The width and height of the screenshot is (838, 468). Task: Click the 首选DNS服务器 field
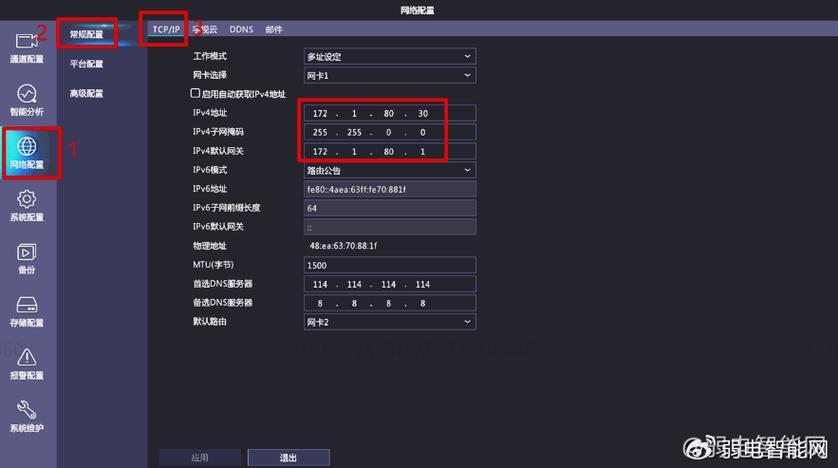point(390,284)
